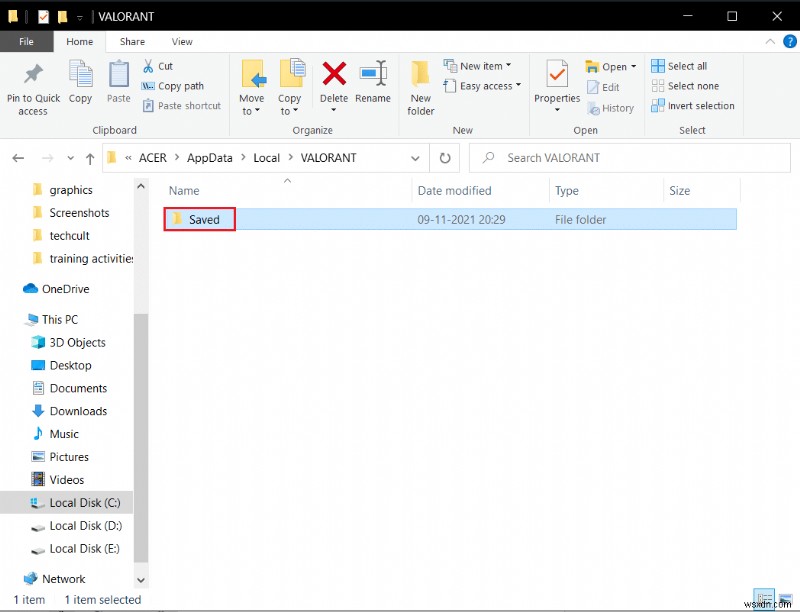
Task: Click VALORANT in the address path
Action: pyautogui.click(x=328, y=158)
